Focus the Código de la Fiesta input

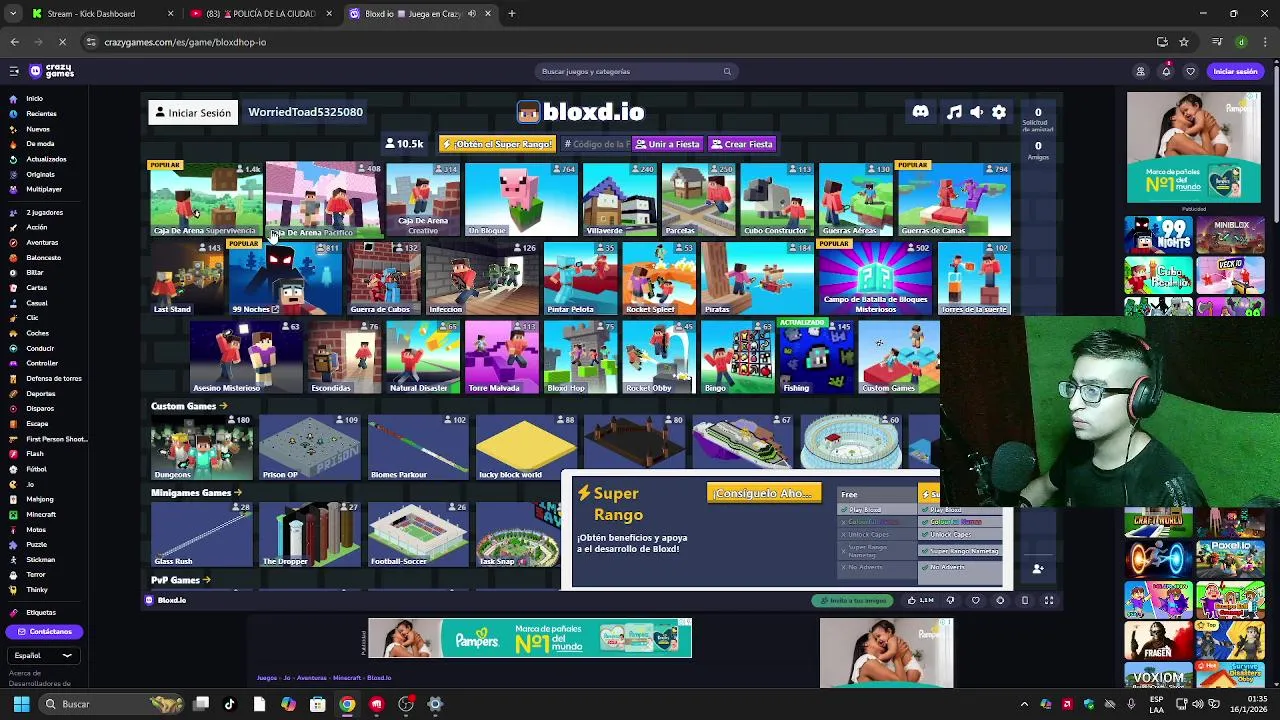click(595, 144)
